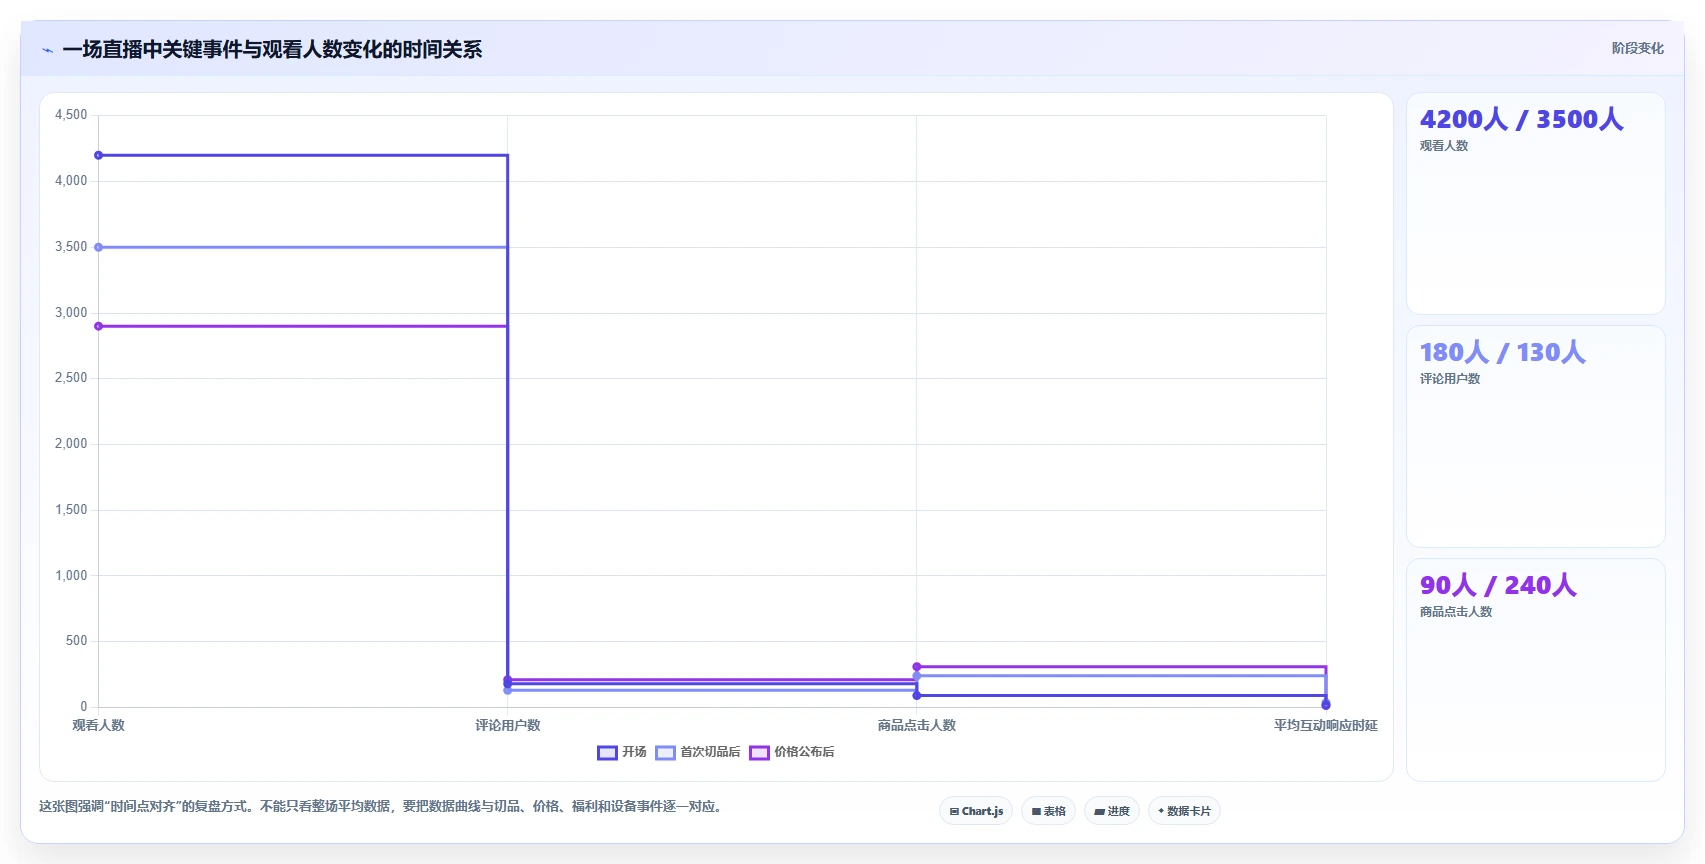Click the 表格 tag icon
This screenshot has width=1705, height=864.
coord(1036,811)
